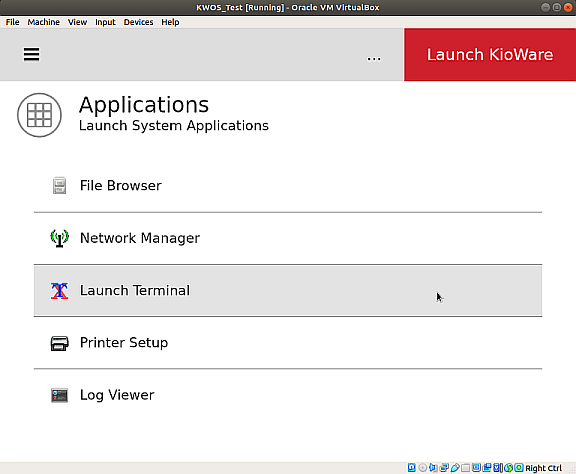This screenshot has width=576, height=474.
Task: Click the Applications grid icon
Action: (39, 115)
